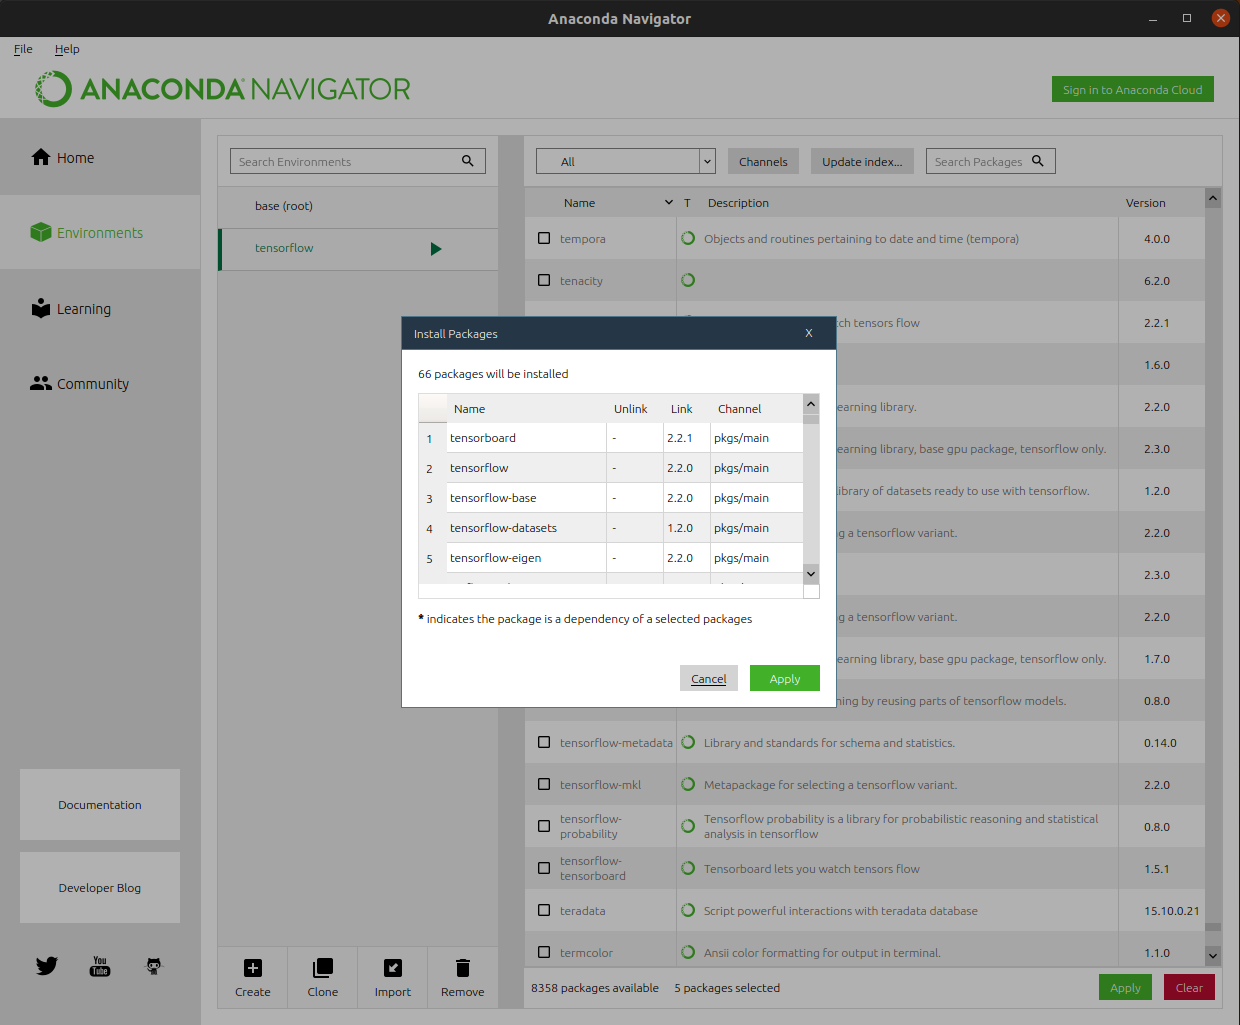Toggle the termcolor package checkbox
Image resolution: width=1240 pixels, height=1025 pixels.
click(544, 952)
